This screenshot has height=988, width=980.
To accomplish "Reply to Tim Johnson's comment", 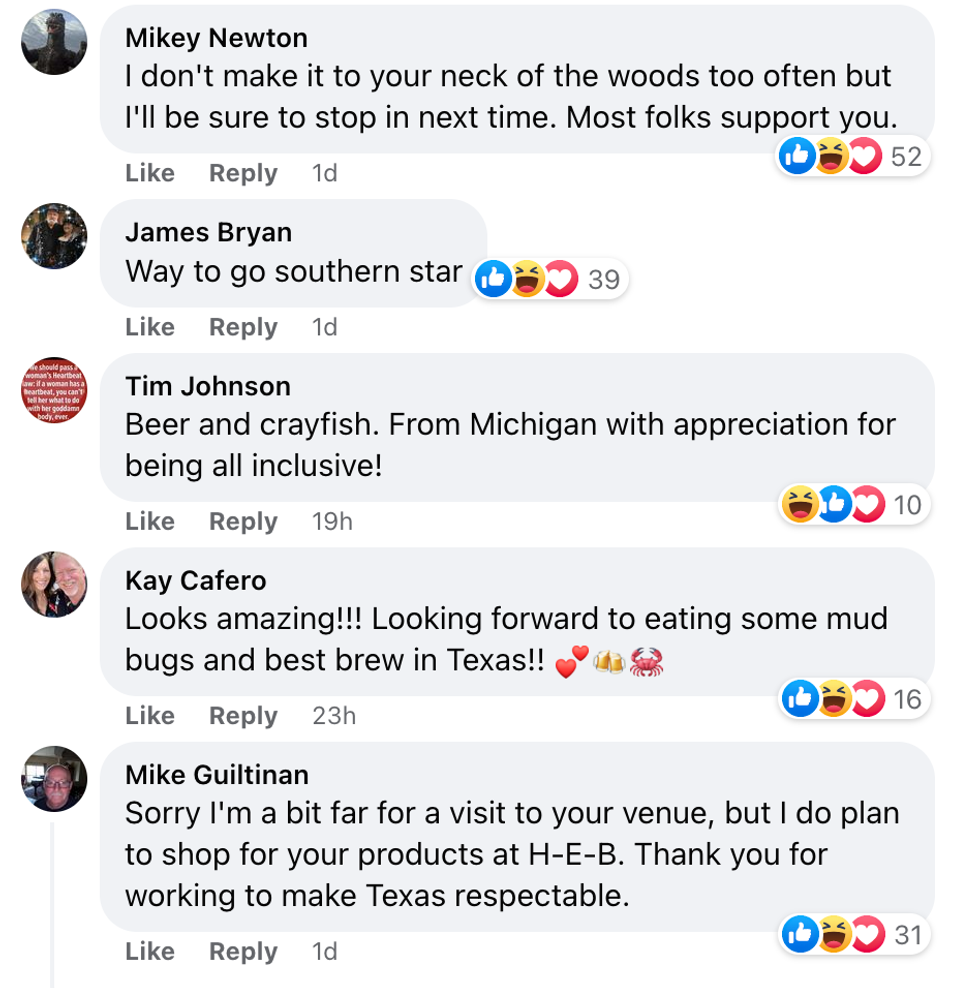I will pyautogui.click(x=242, y=521).
